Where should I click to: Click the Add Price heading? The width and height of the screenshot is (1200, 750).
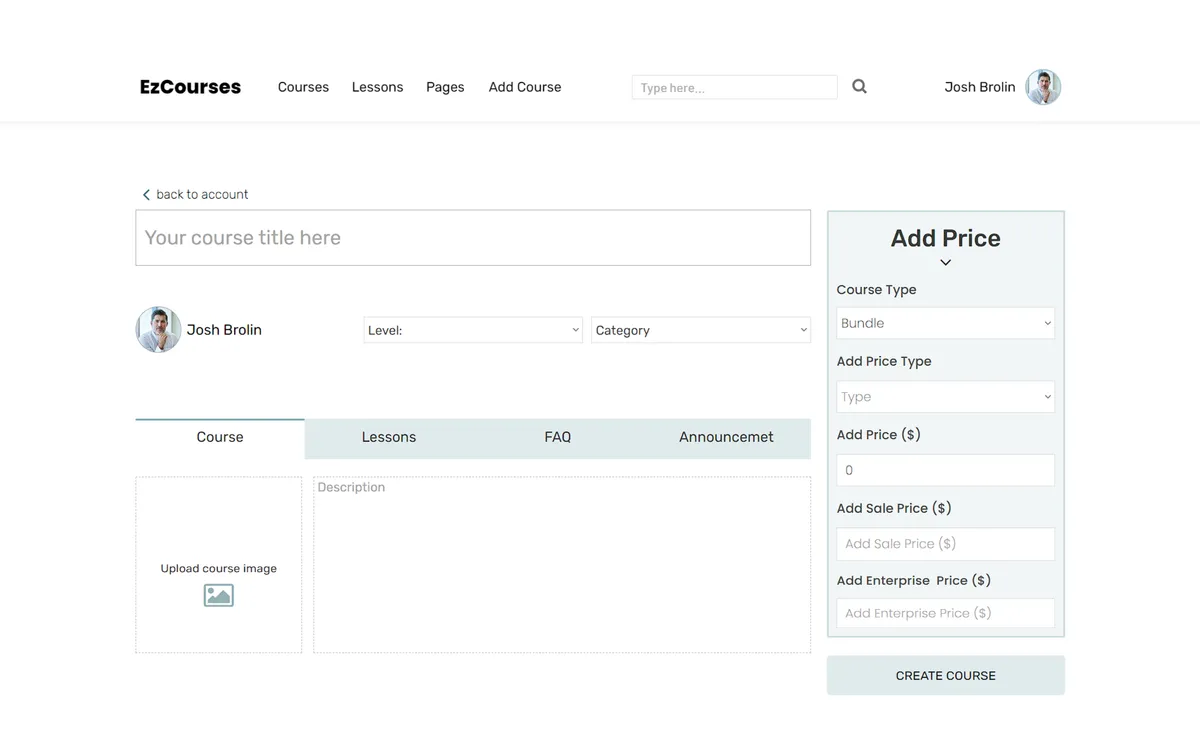pyautogui.click(x=946, y=238)
